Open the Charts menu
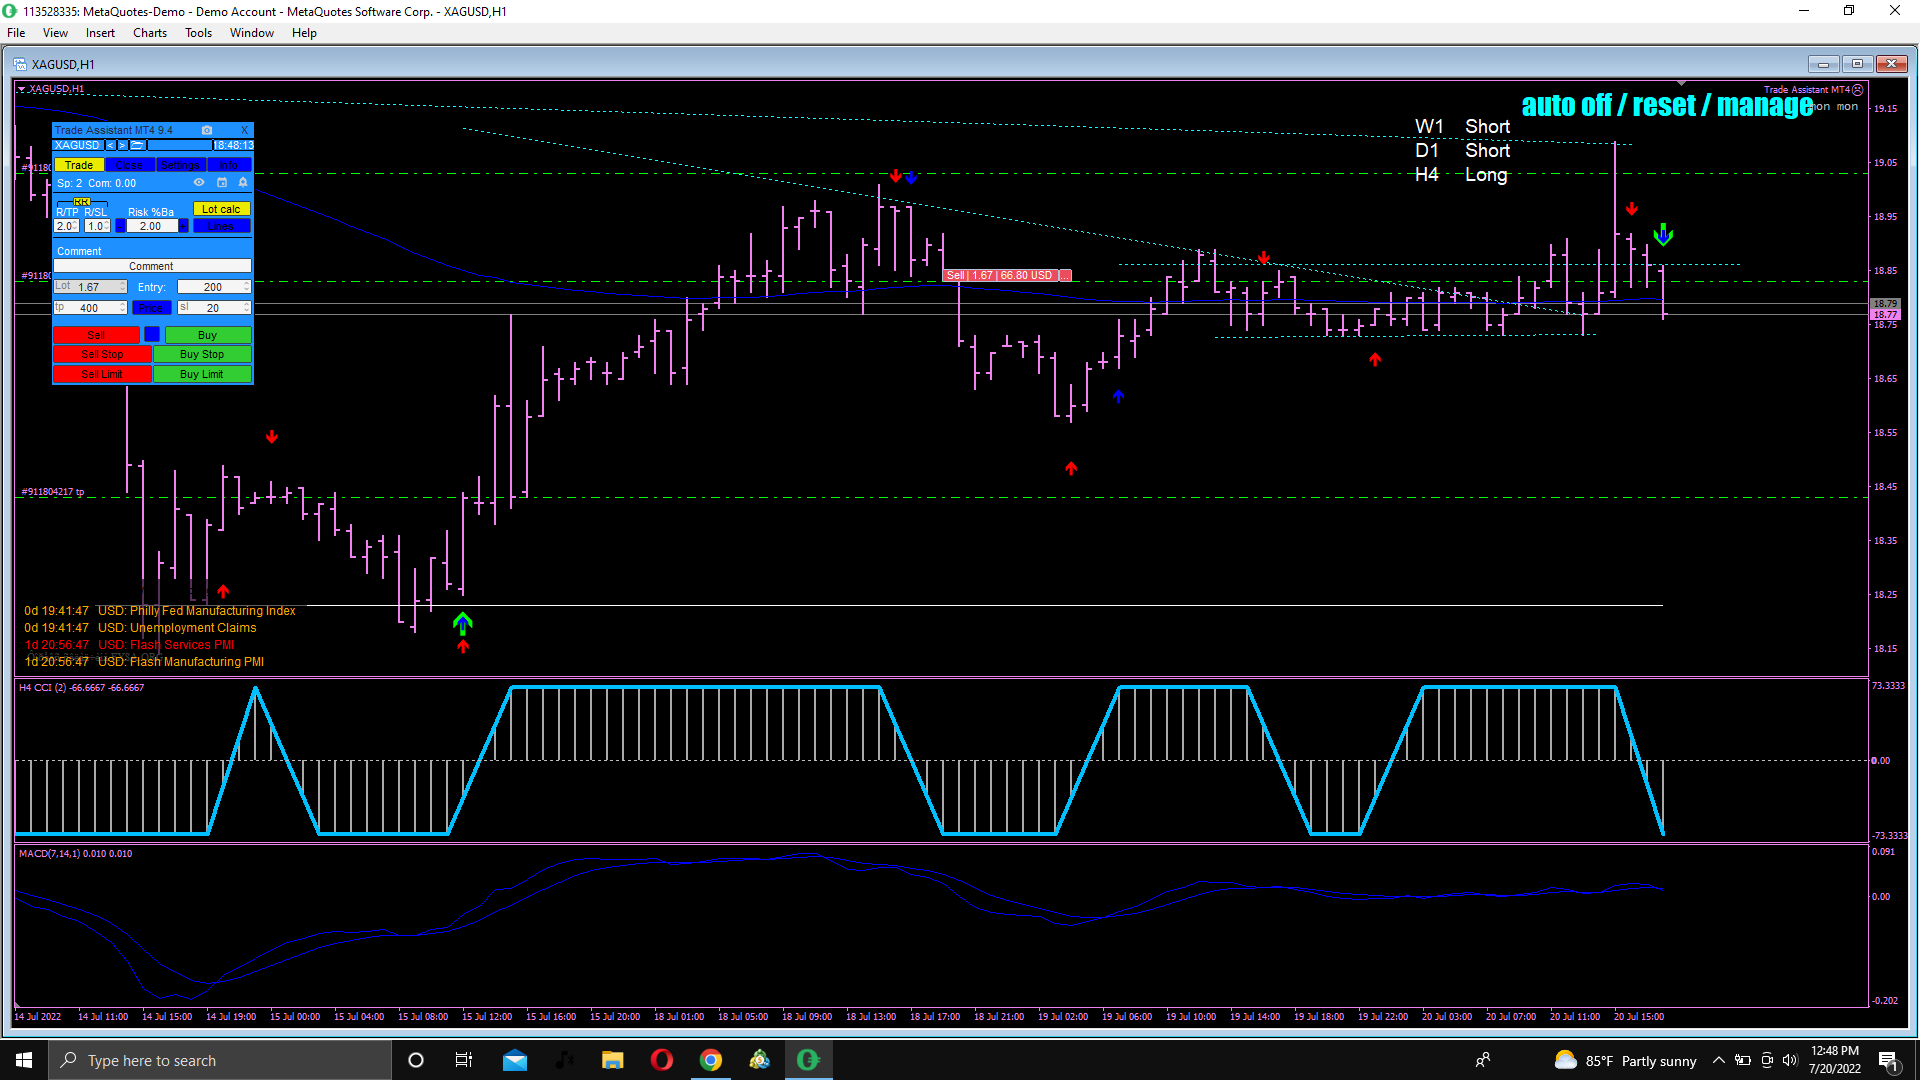Screen dimensions: 1920x1080 click(x=149, y=33)
